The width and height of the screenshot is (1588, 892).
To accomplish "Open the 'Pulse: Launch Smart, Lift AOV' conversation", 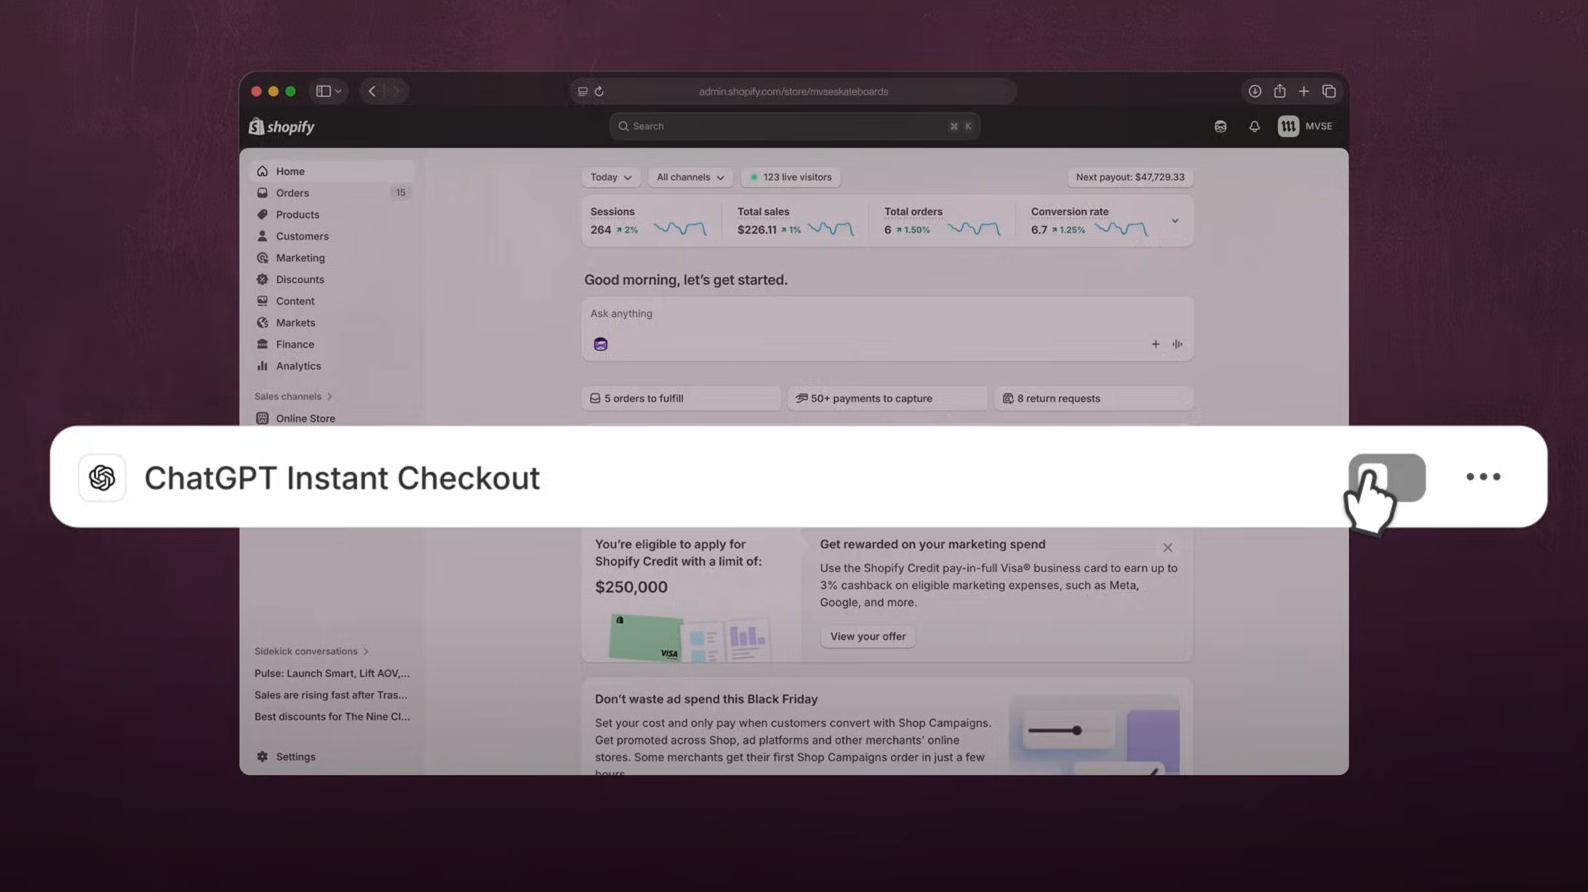I will coord(332,674).
